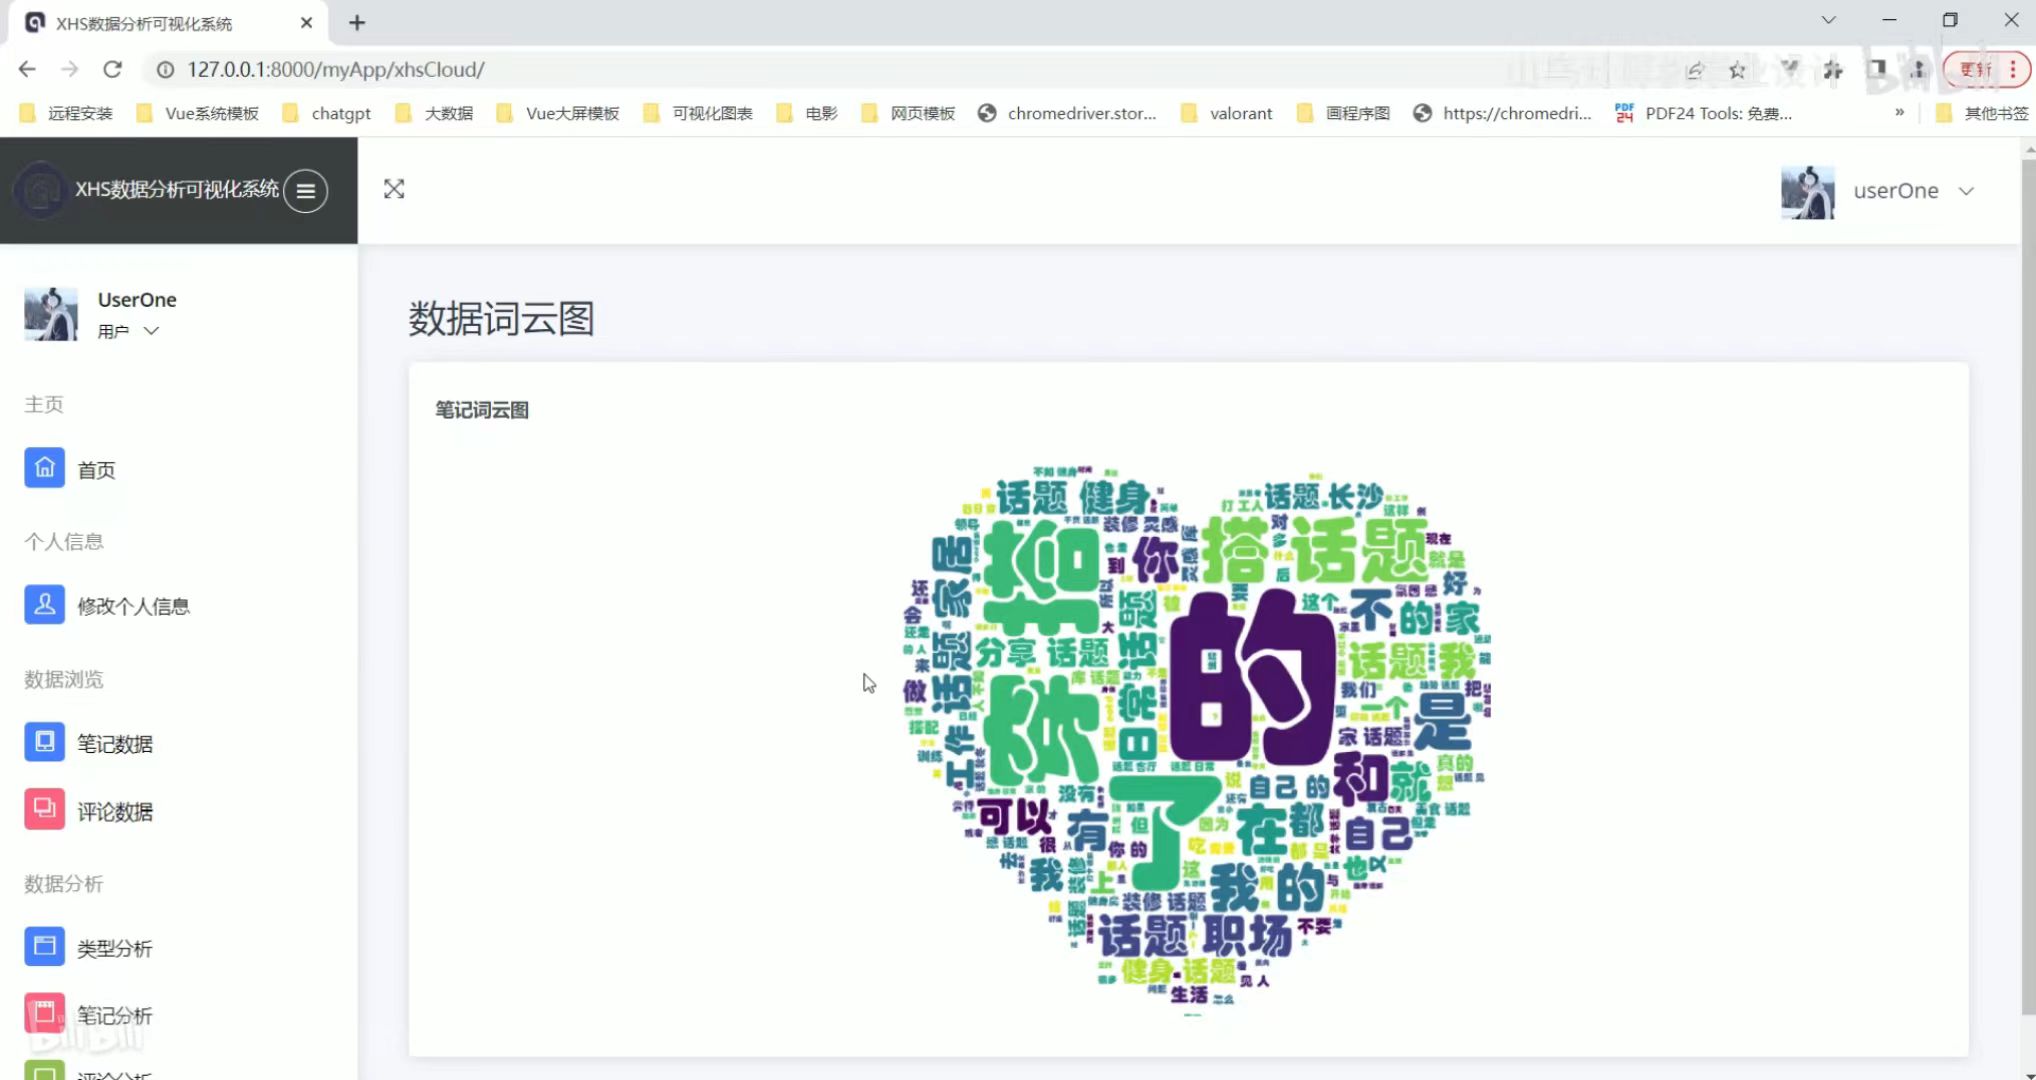Screen dimensions: 2036x1080
Task: Click the fullscreen expand icon
Action: pyautogui.click(x=394, y=189)
